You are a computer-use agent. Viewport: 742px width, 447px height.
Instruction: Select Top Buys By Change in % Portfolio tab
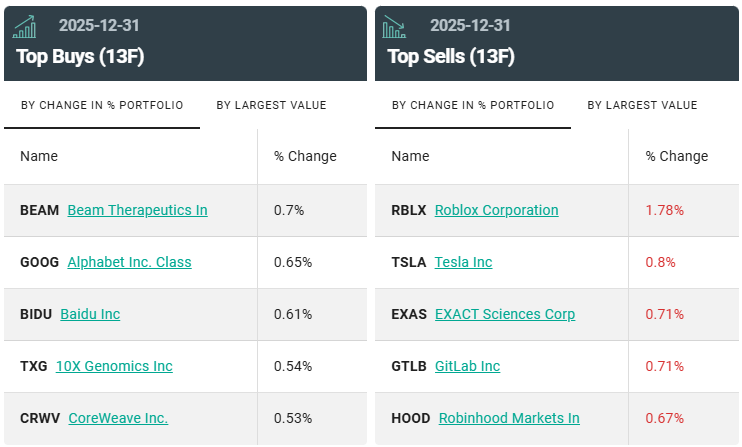click(x=102, y=106)
